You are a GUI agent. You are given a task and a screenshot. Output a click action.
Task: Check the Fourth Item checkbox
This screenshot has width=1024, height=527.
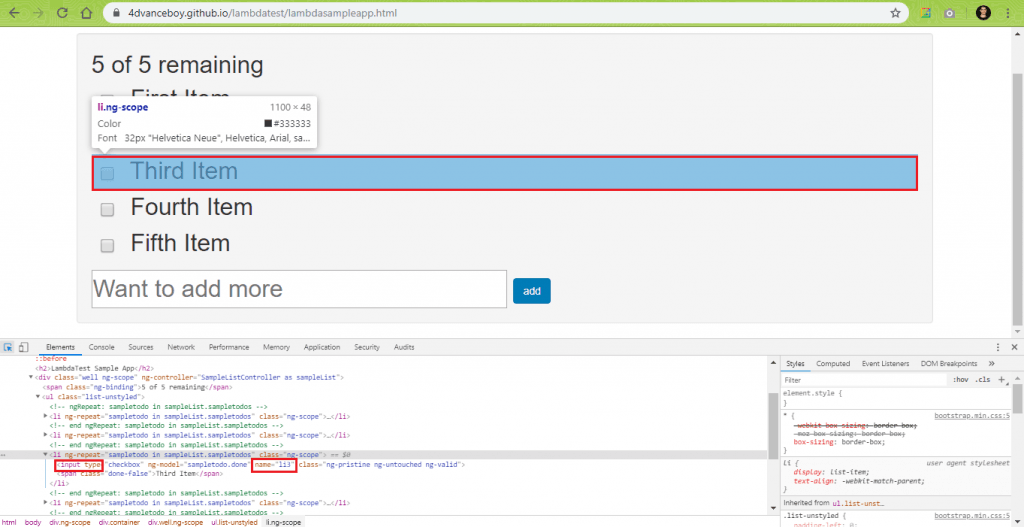[107, 210]
